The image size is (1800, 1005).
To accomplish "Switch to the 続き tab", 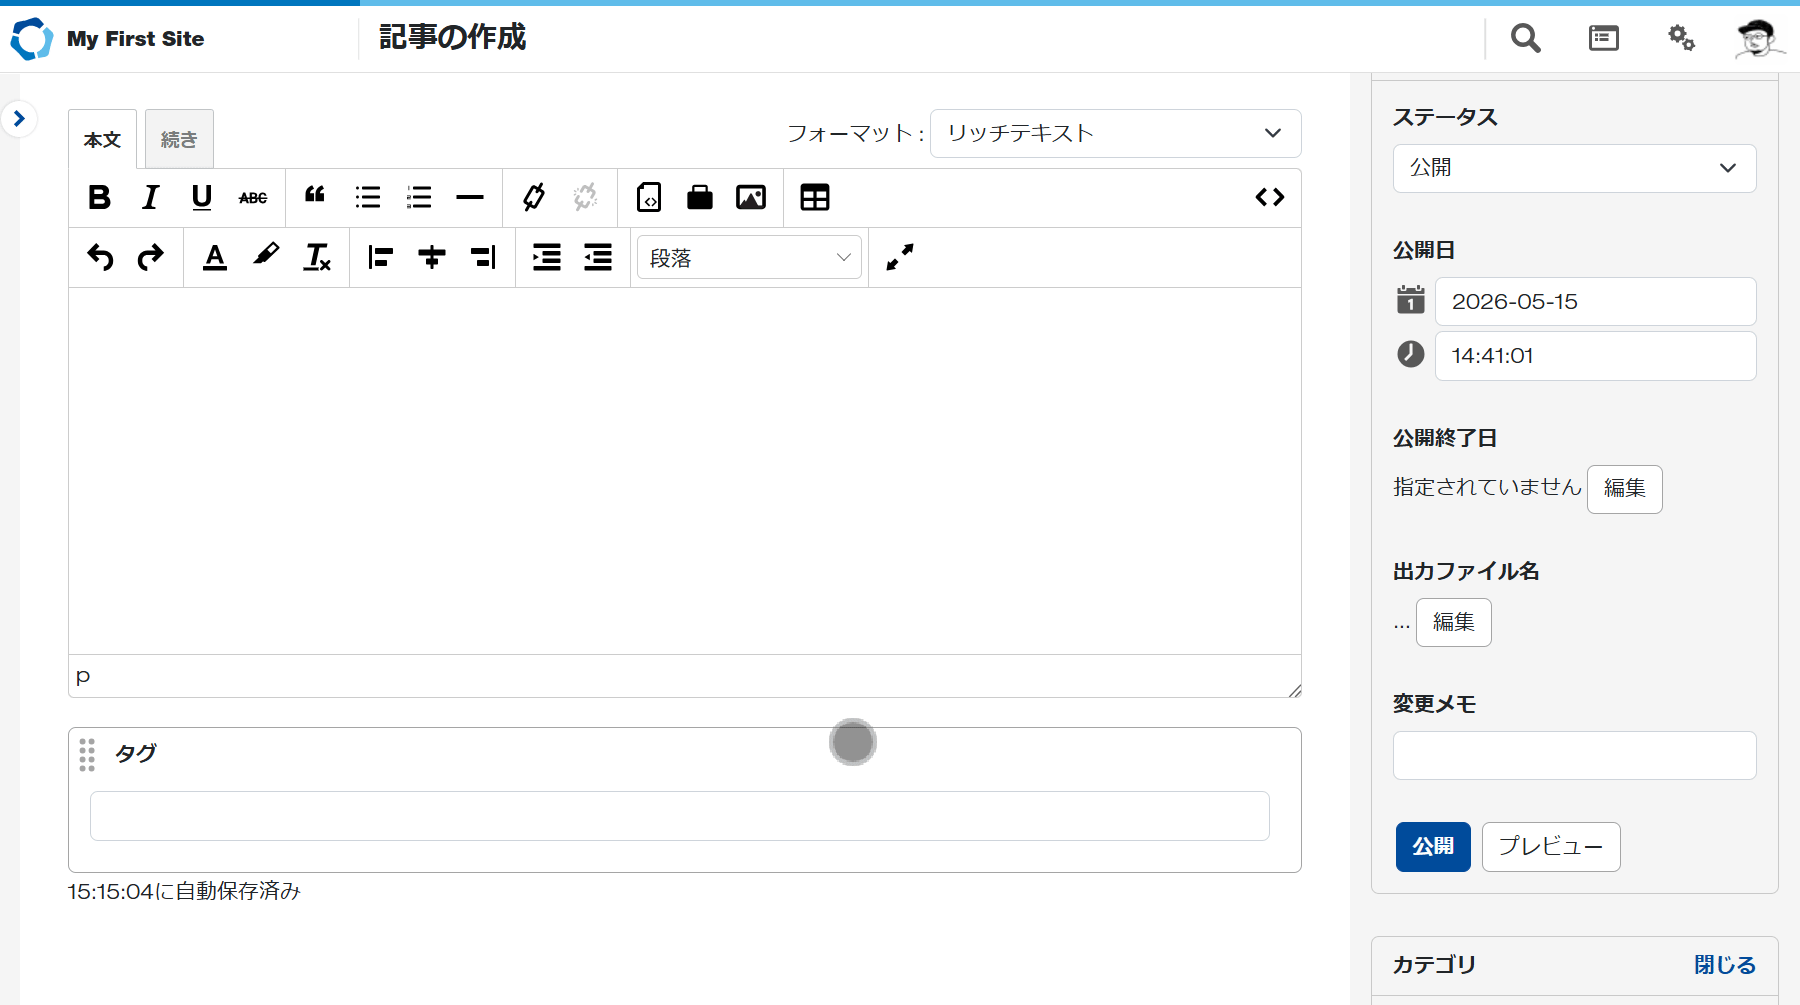I will pos(179,140).
